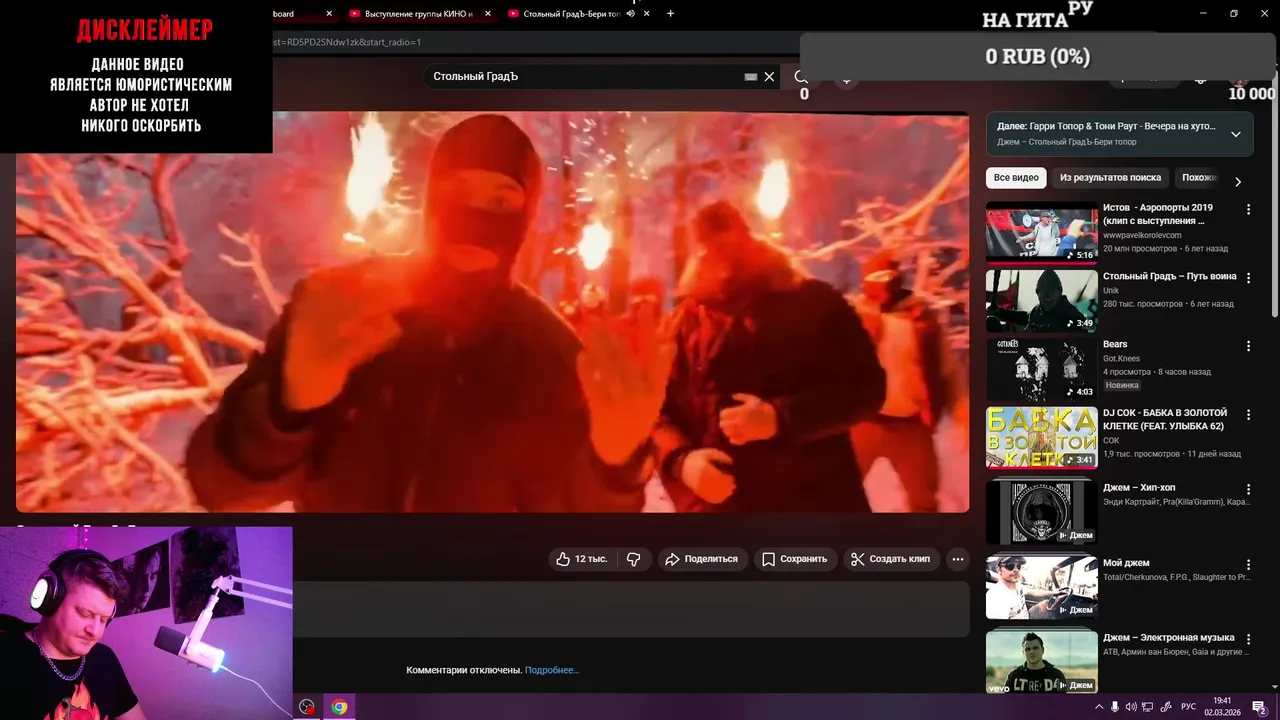Image resolution: width=1280 pixels, height=720 pixels.
Task: Open a new browser tab with plus
Action: click(x=670, y=14)
